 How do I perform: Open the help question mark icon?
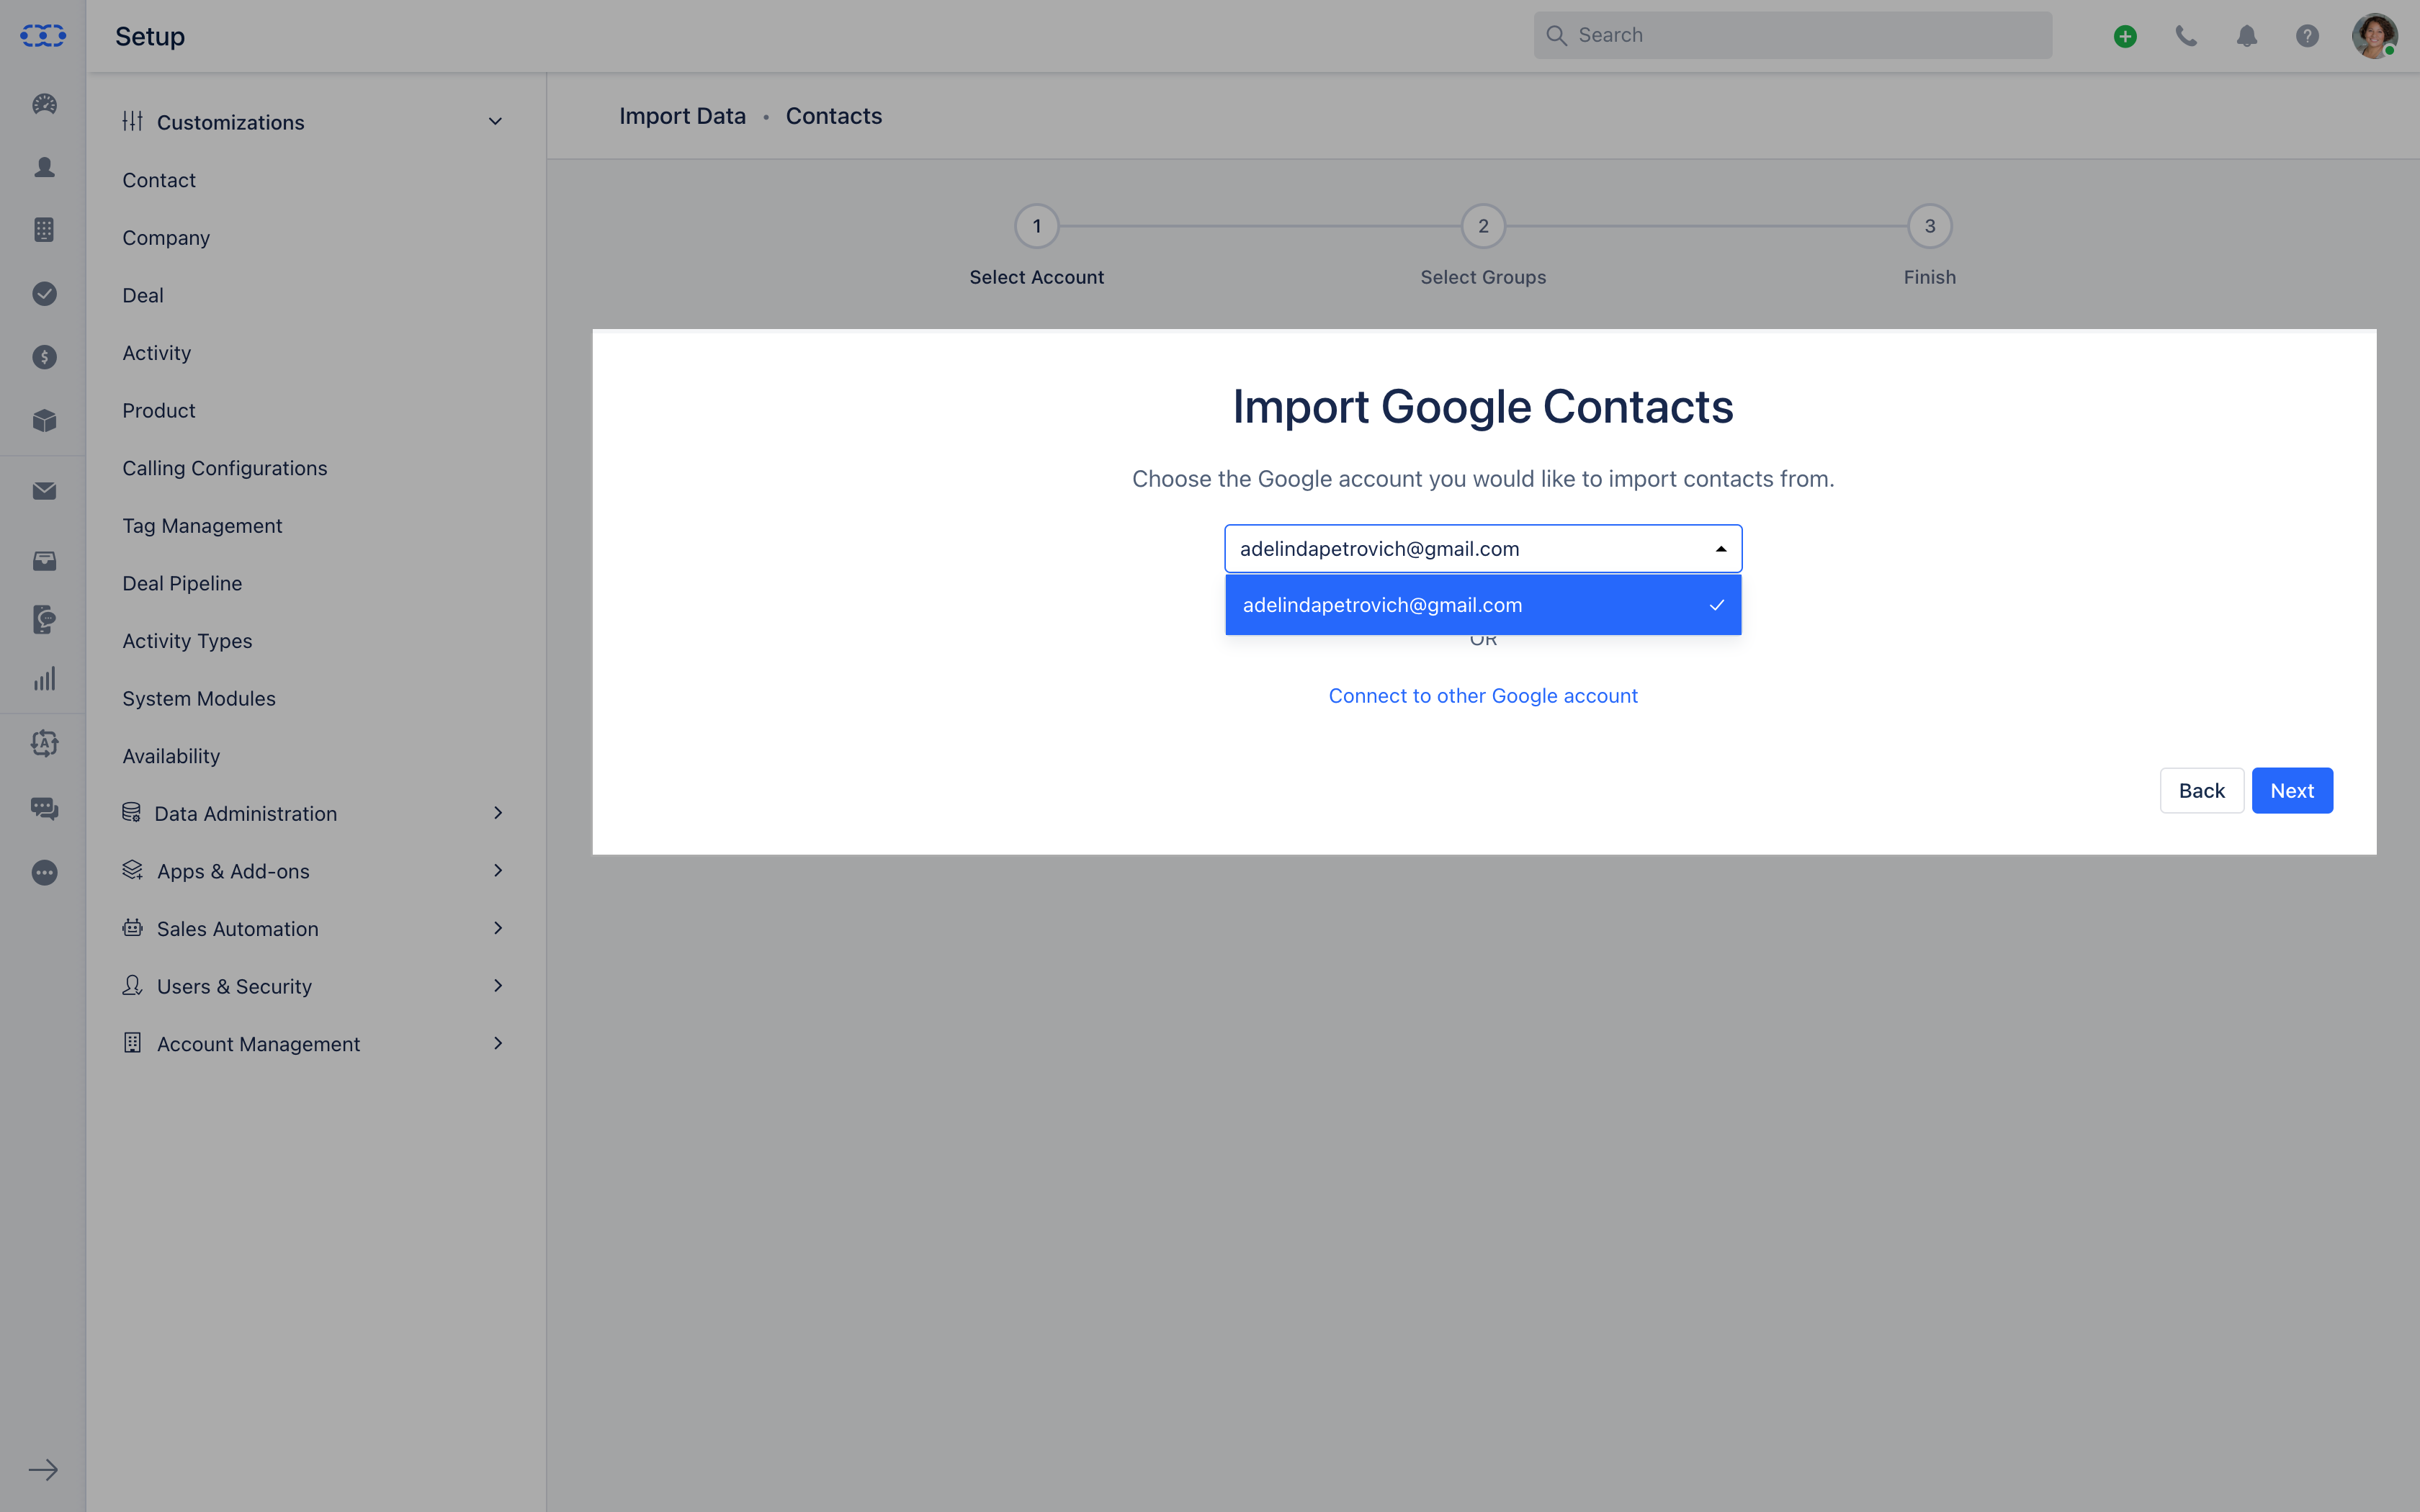(2307, 36)
